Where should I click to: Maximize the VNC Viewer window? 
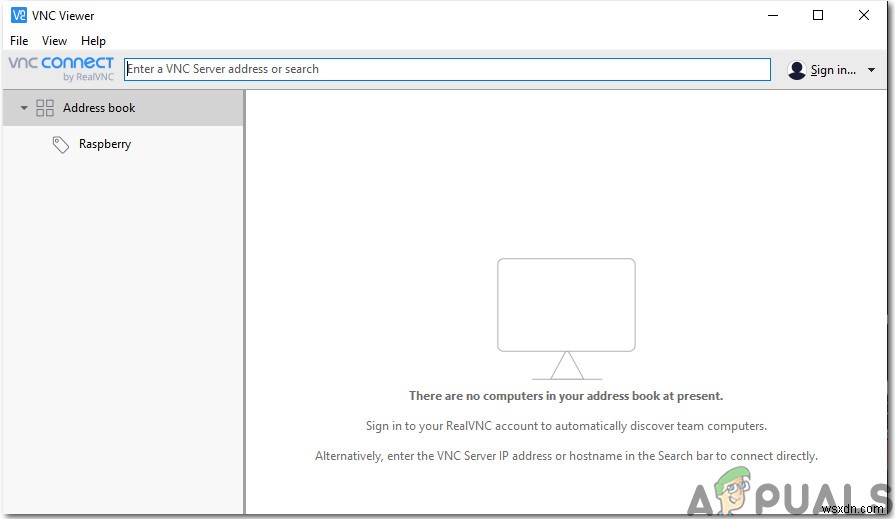click(x=818, y=15)
